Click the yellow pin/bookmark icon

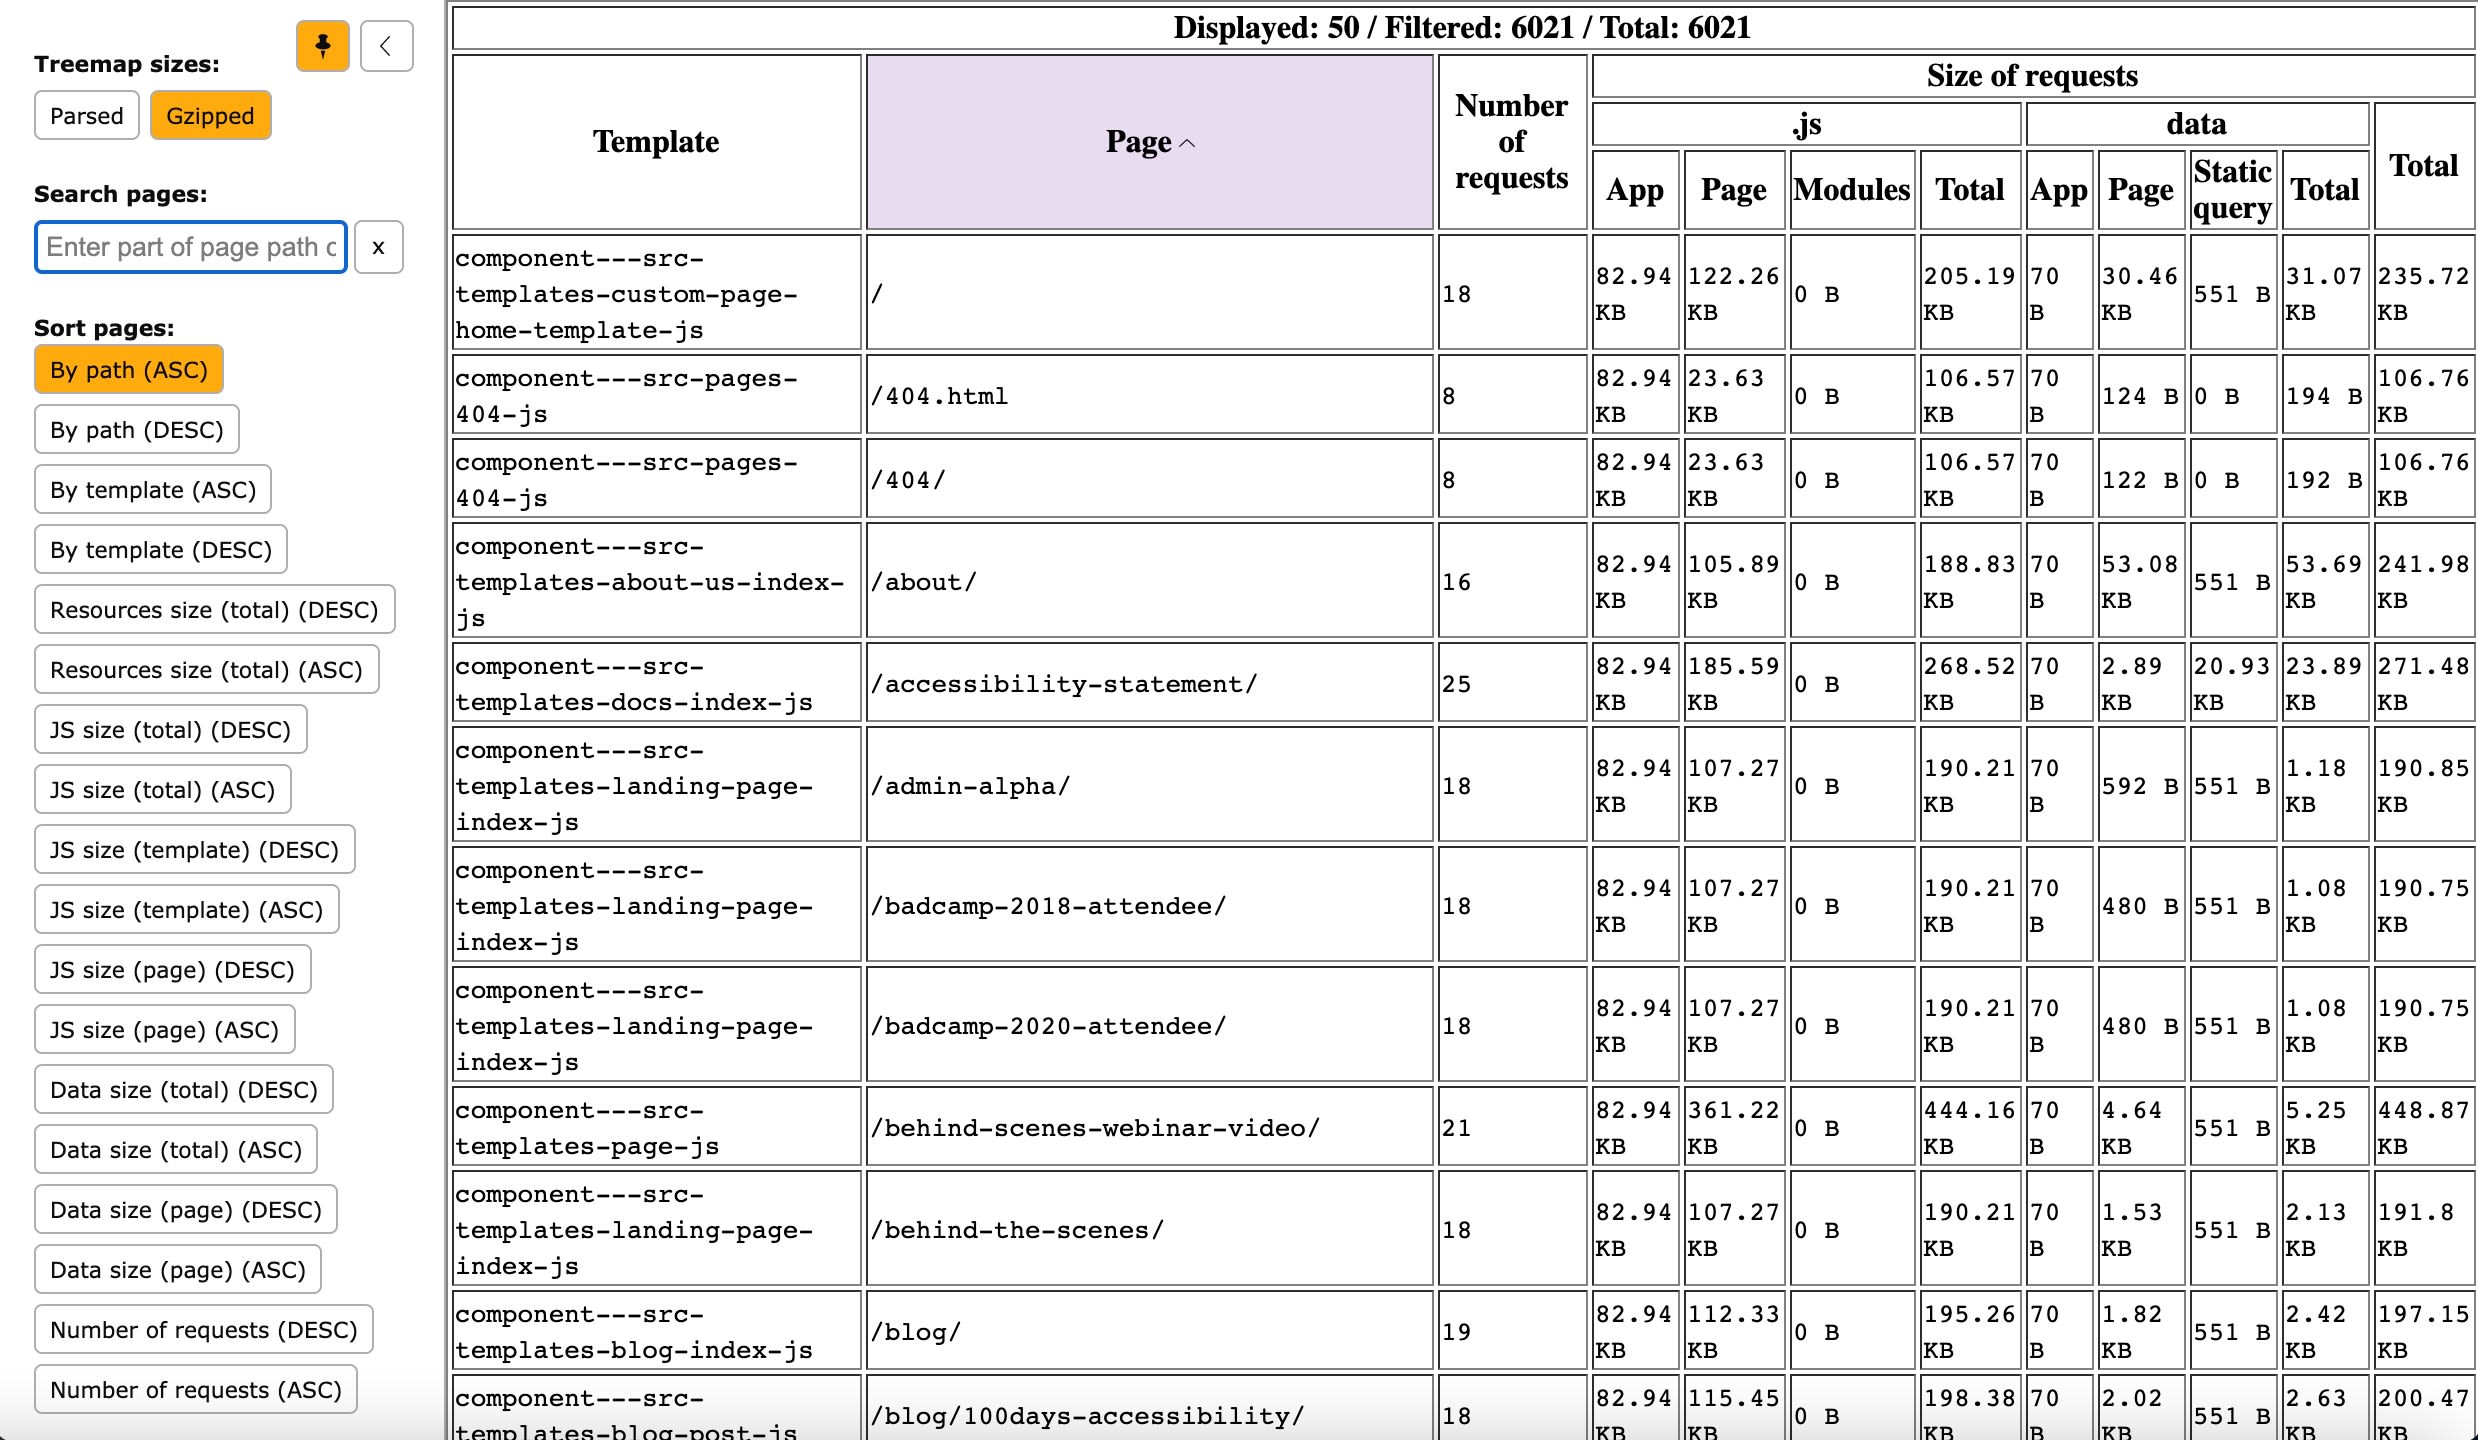[x=324, y=39]
